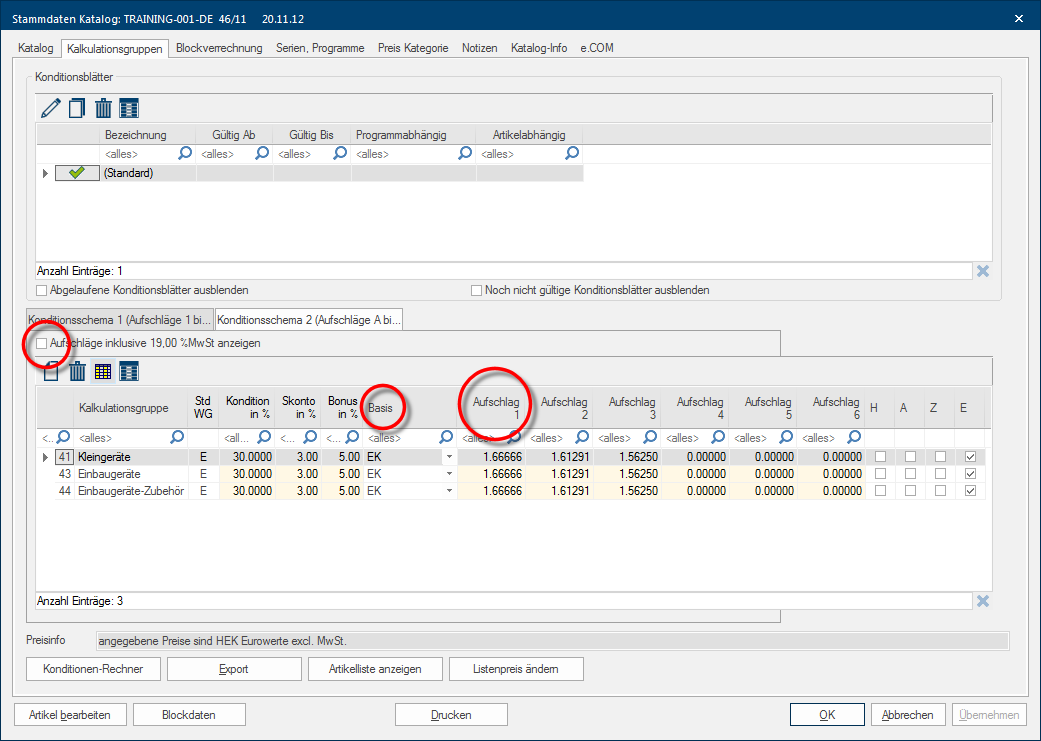Click the pencil edit icon in Konditionsblätter

coord(51,108)
